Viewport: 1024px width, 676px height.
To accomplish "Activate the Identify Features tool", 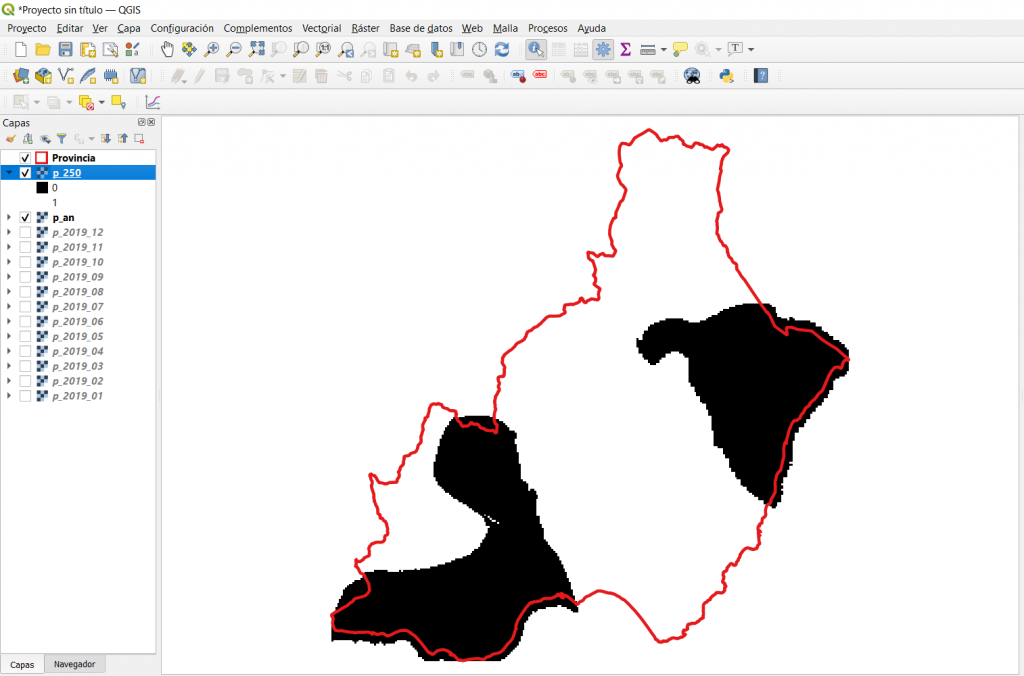I will tap(536, 49).
